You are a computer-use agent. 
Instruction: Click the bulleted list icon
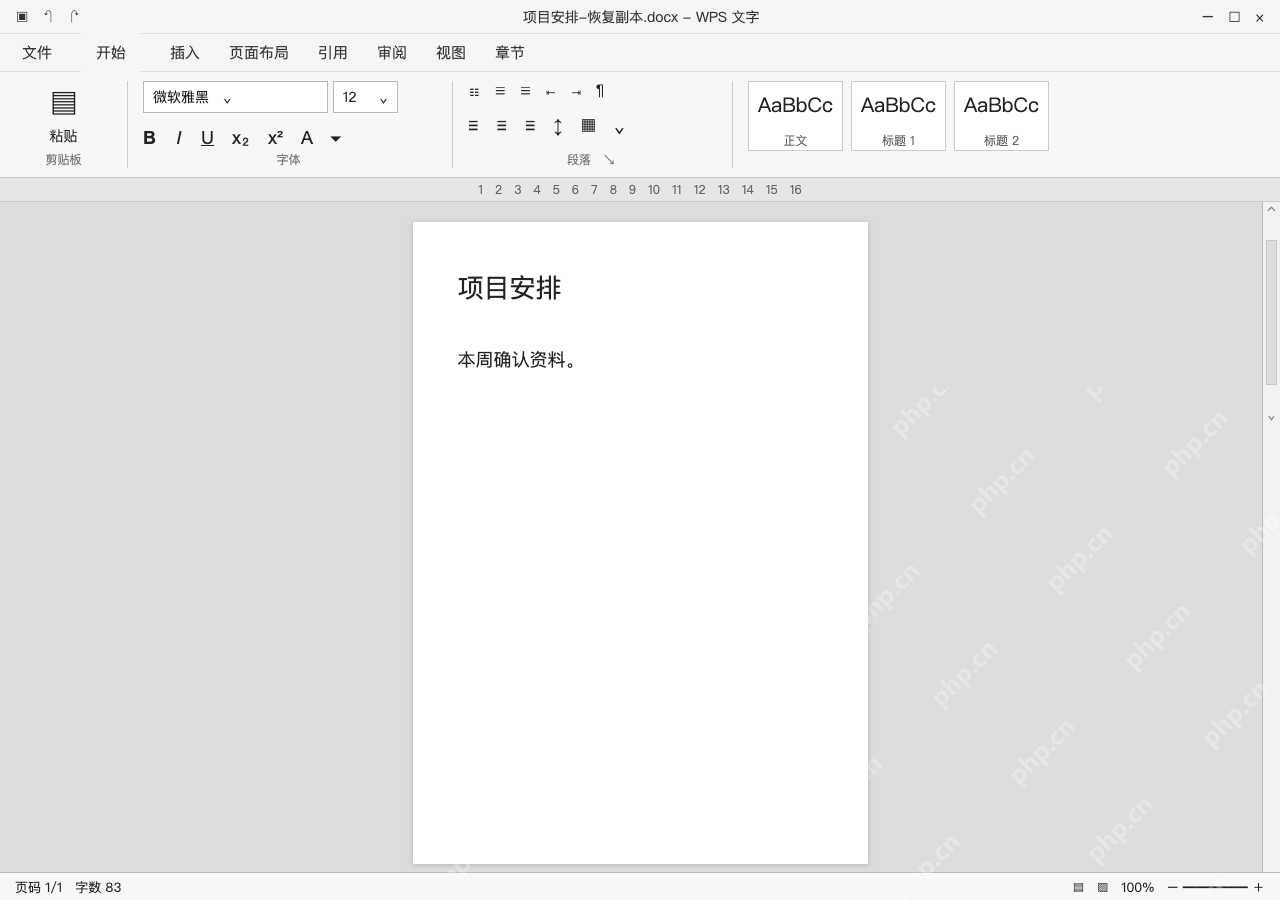474,92
